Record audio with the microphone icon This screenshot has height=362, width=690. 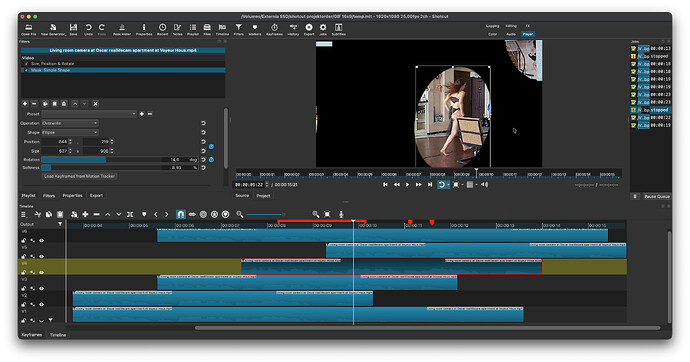[341, 214]
